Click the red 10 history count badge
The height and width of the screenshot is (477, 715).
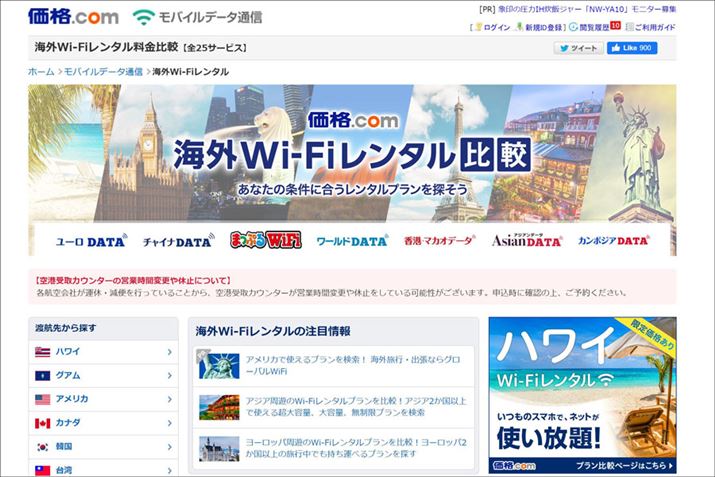[616, 26]
